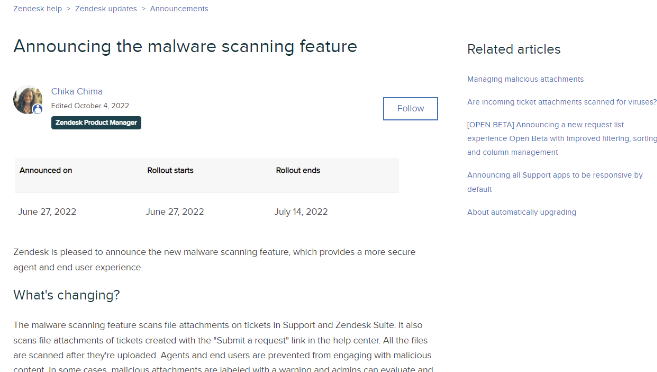Open the OPEN BETA request list article
Screen dimensions: 657x372
point(562,138)
